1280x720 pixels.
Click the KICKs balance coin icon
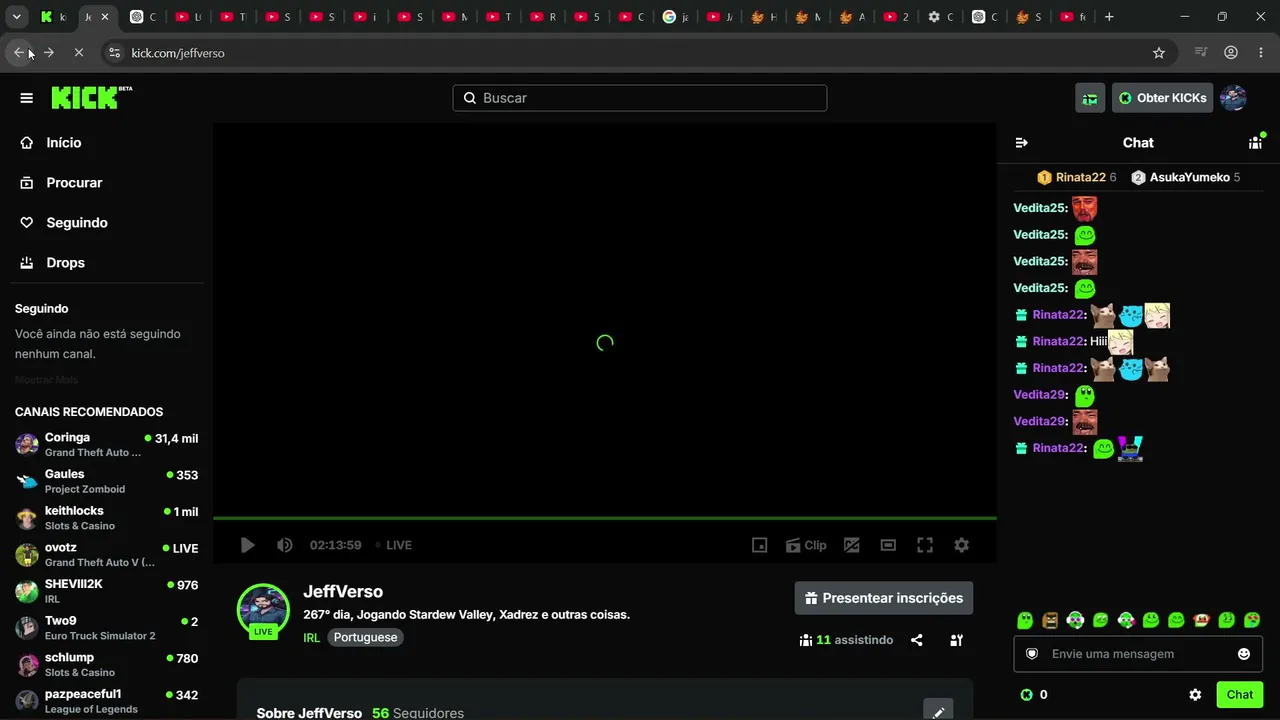pos(1026,695)
